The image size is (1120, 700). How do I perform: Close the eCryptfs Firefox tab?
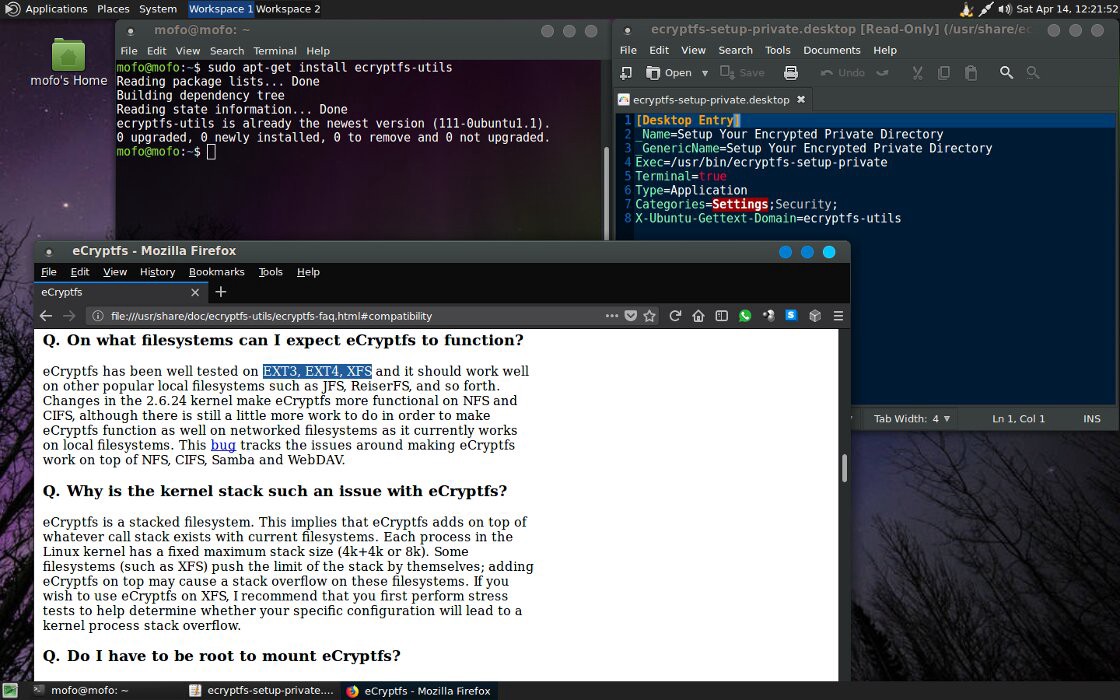[x=195, y=292]
